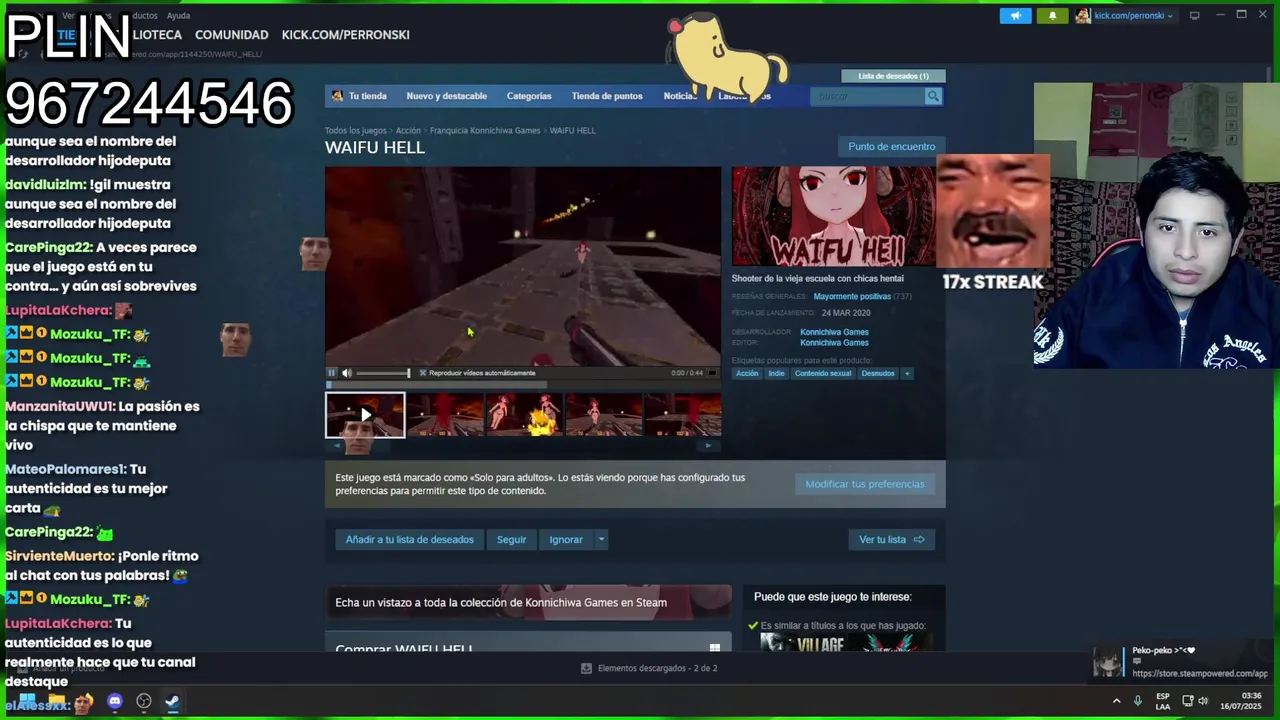The width and height of the screenshot is (1280, 720).
Task: Open the Ayuda menu
Action: click(178, 16)
